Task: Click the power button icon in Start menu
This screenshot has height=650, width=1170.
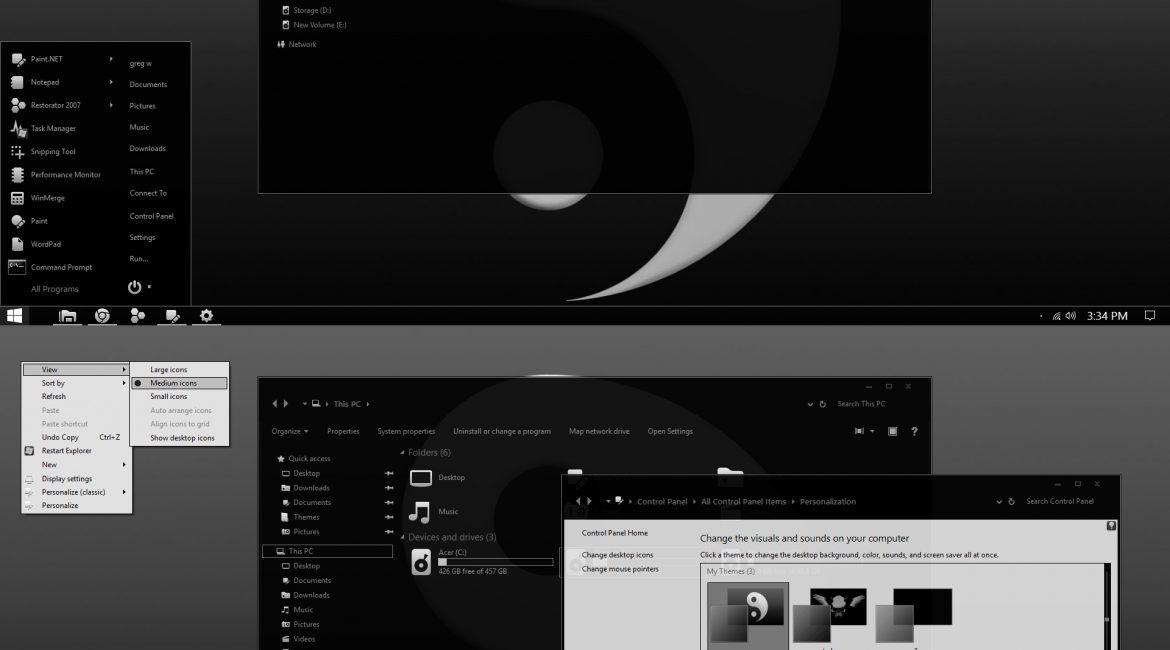Action: [134, 287]
